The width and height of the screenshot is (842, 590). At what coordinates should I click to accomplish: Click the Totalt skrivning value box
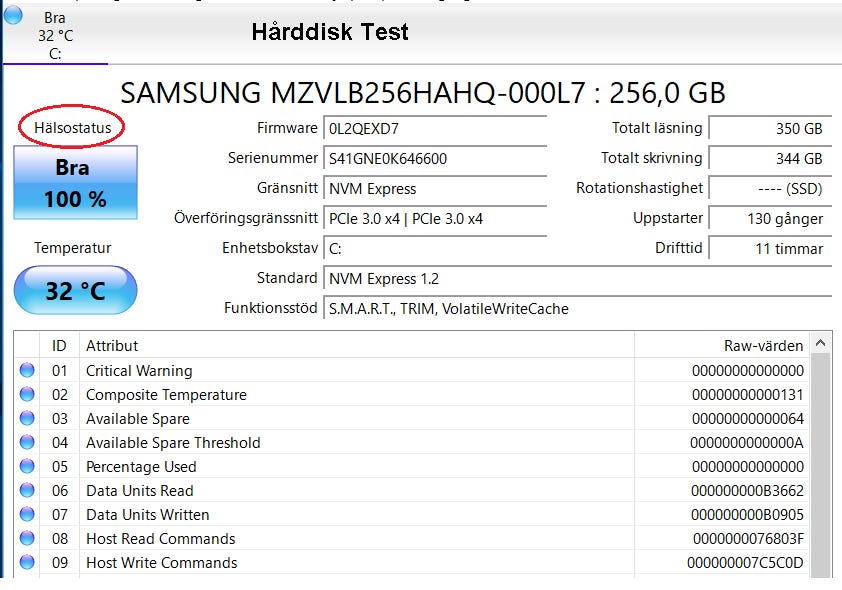pyautogui.click(x=769, y=159)
